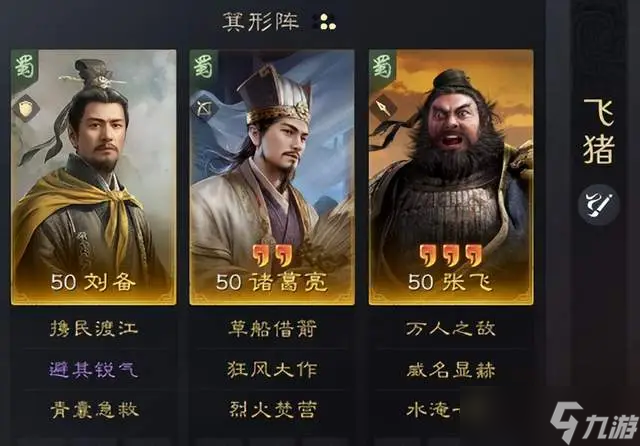Select the 狂风大作 skill
Screen dimensions: 640x446
(x=272, y=370)
